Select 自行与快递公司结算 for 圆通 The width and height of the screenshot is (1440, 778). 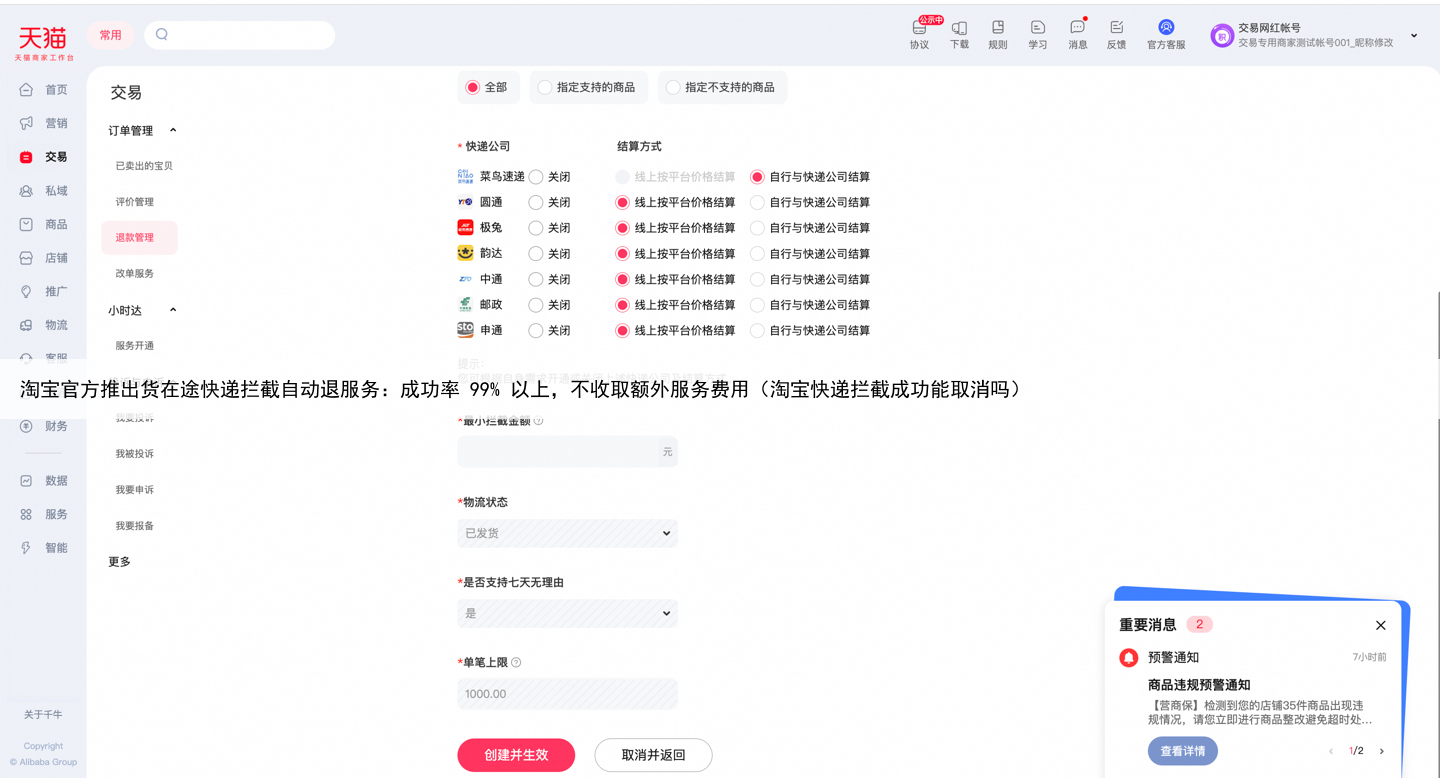point(757,203)
